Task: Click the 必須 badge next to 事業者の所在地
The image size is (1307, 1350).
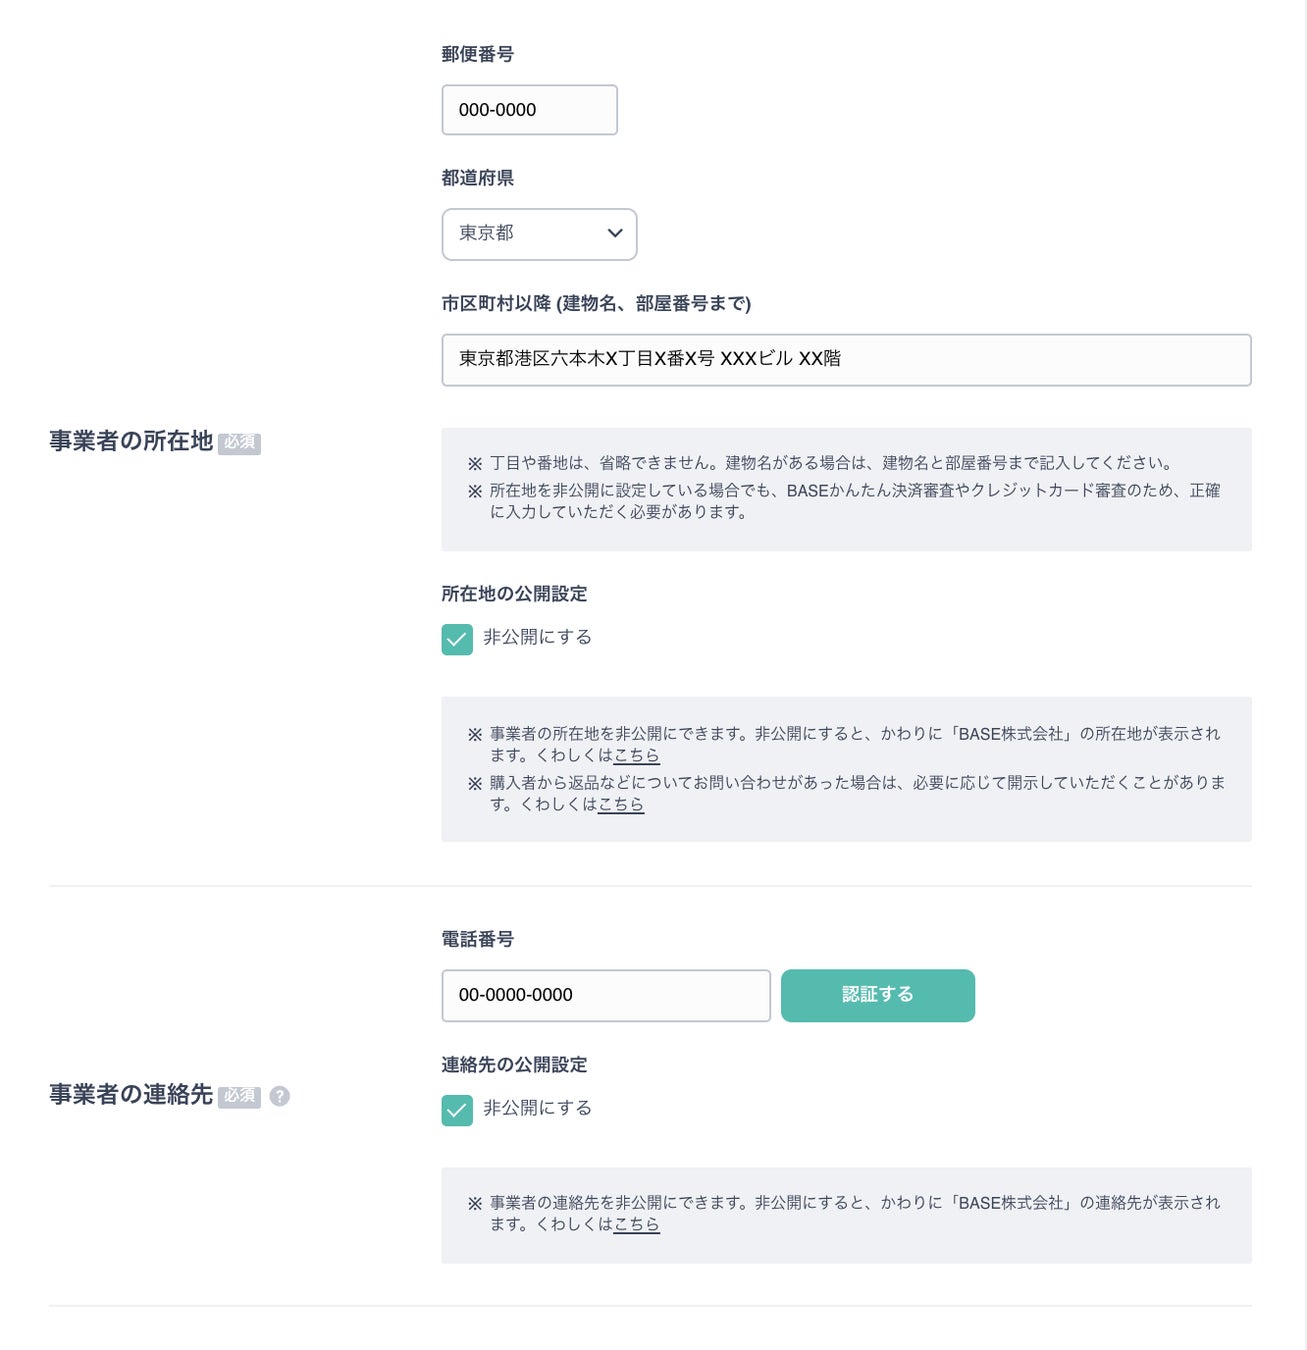Action: 239,443
